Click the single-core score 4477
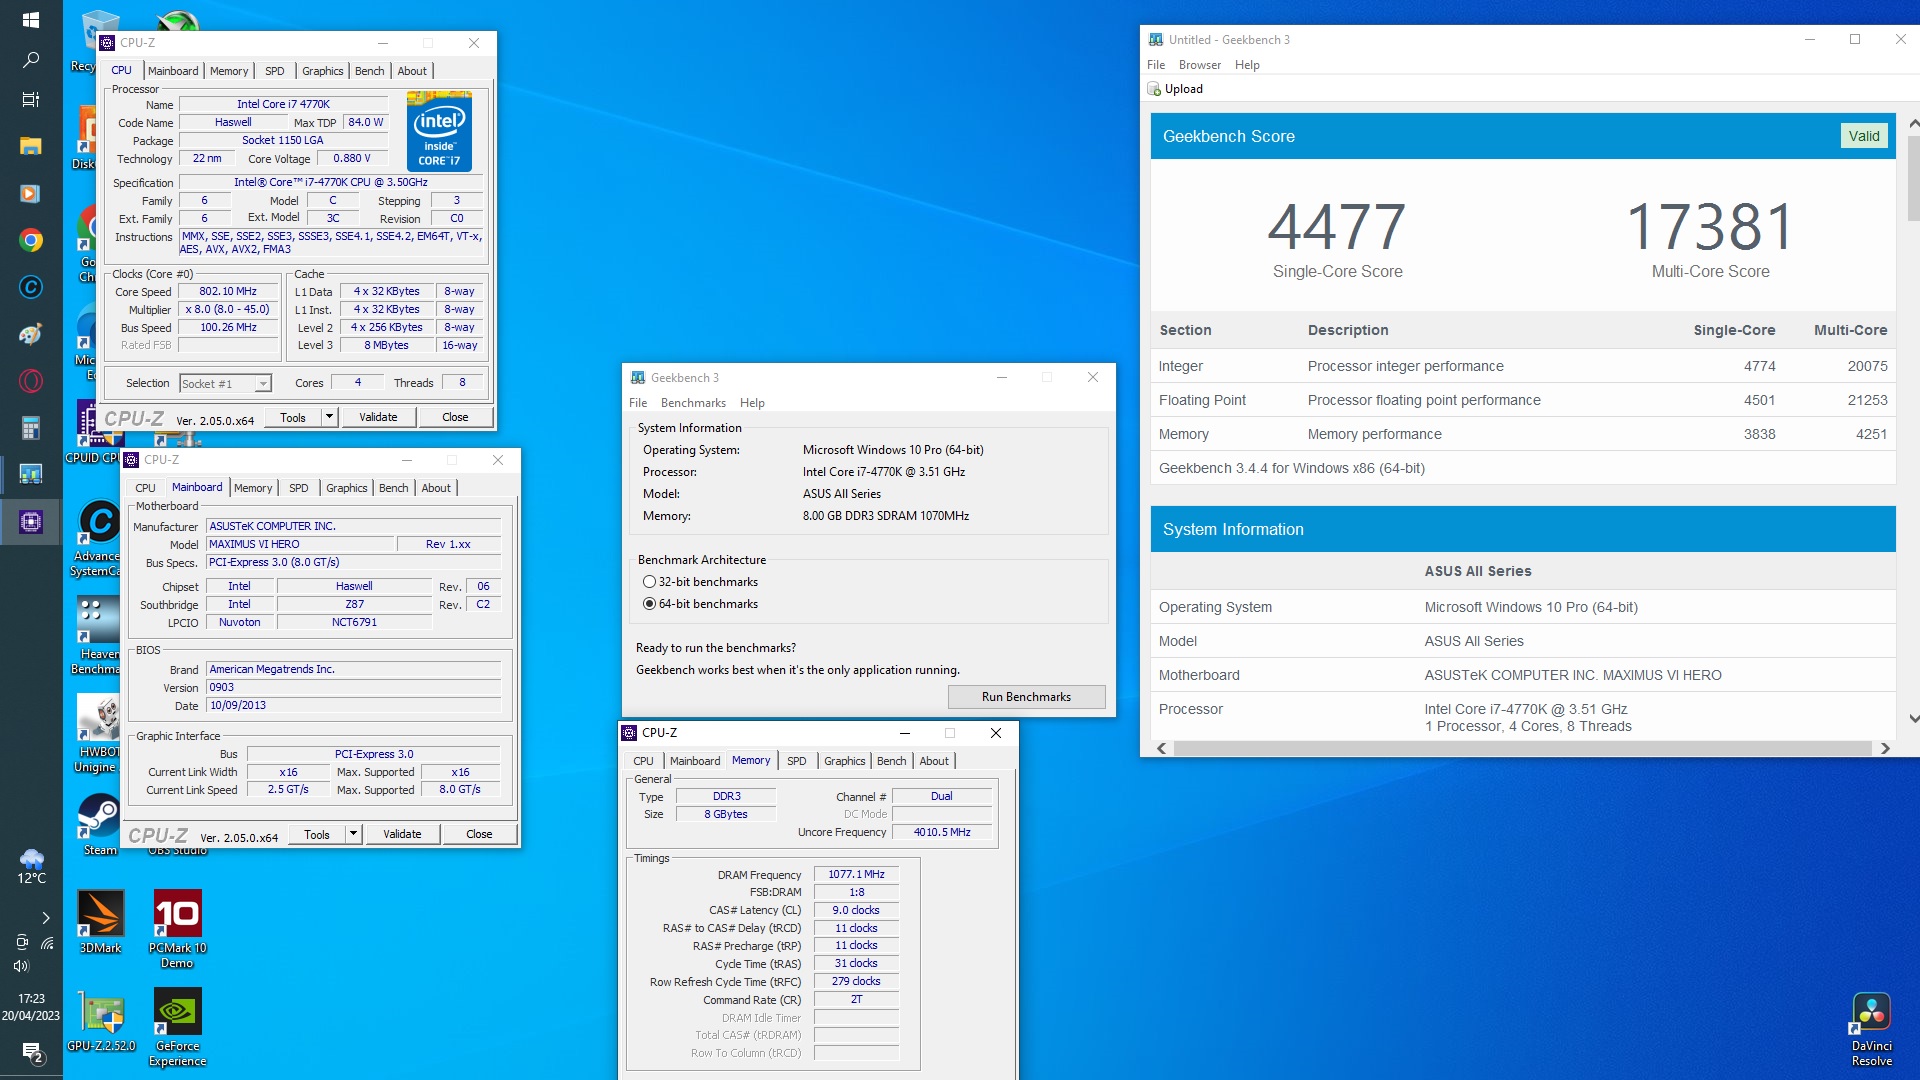 click(x=1337, y=227)
